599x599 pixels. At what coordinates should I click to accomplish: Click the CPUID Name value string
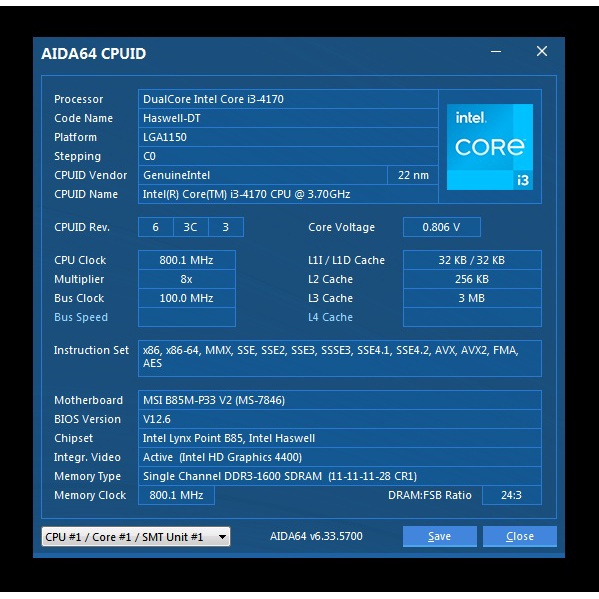(288, 194)
